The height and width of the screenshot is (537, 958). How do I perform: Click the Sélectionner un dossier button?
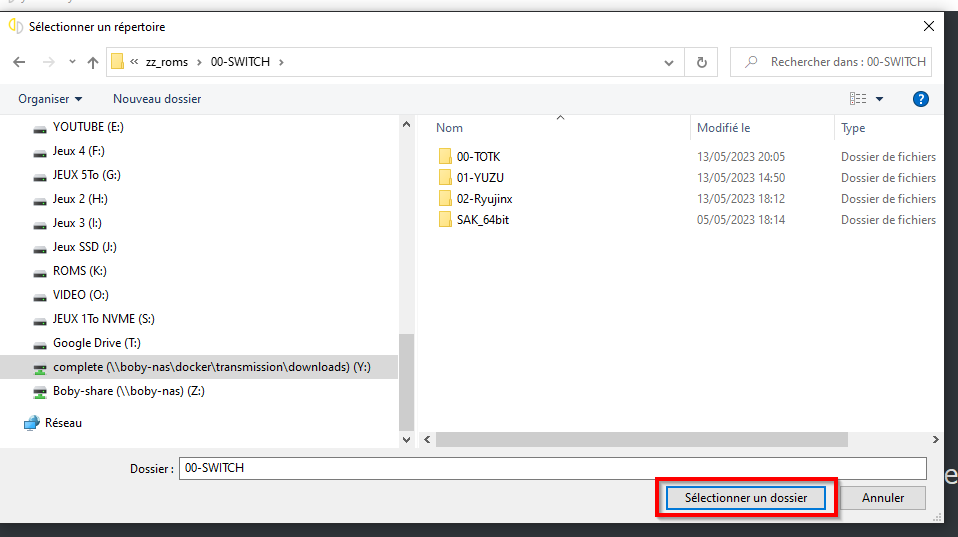745,497
